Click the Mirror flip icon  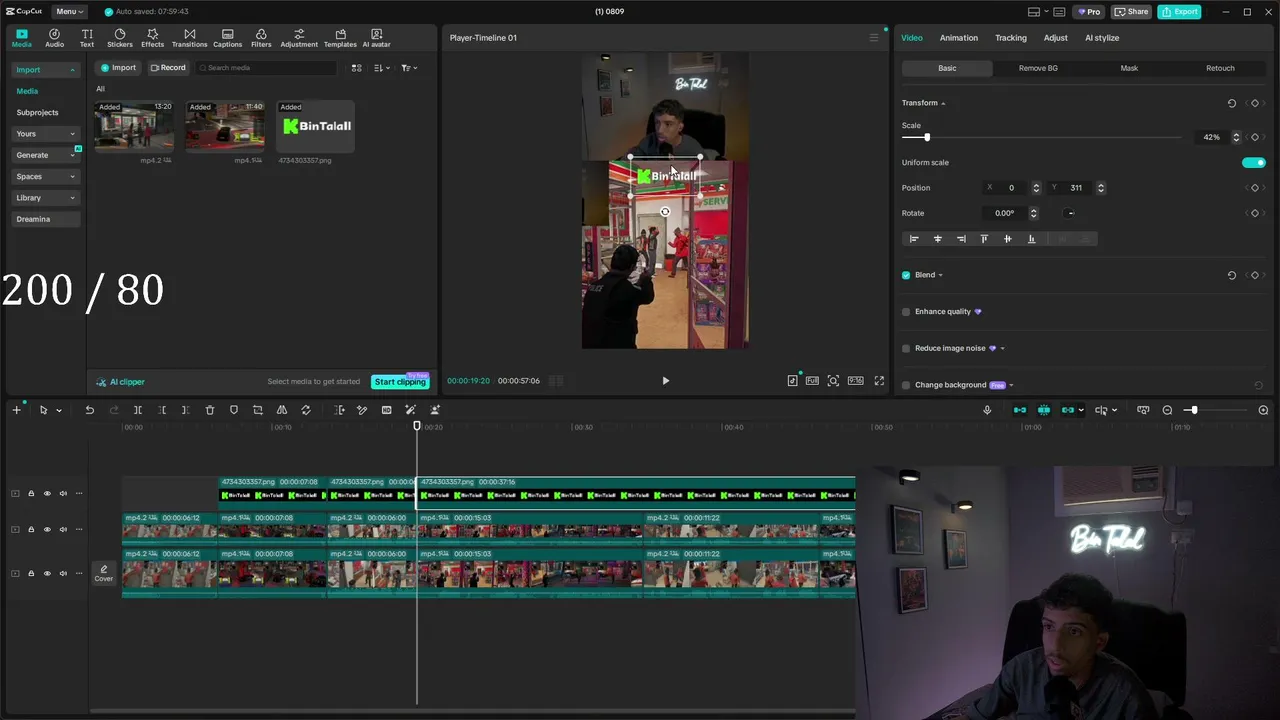pyautogui.click(x=282, y=410)
